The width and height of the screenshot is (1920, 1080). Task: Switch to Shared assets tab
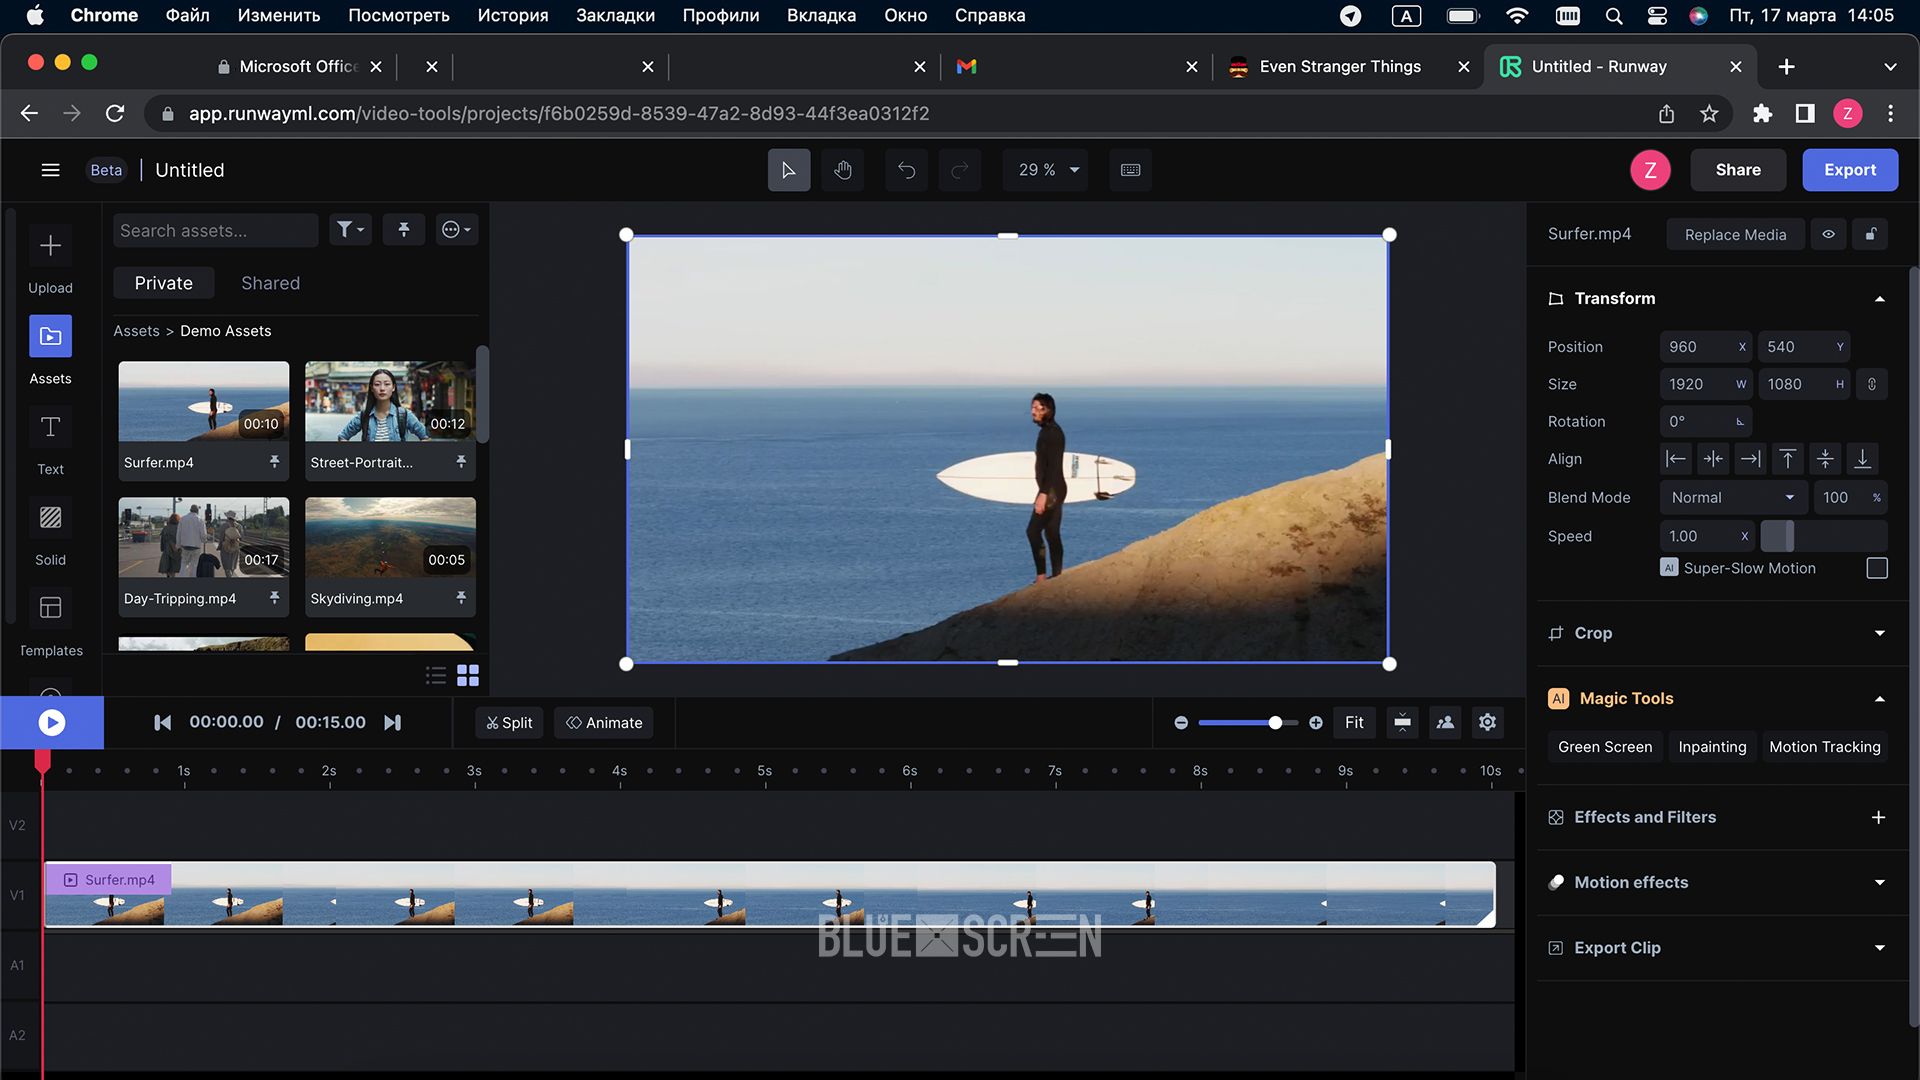click(x=270, y=283)
